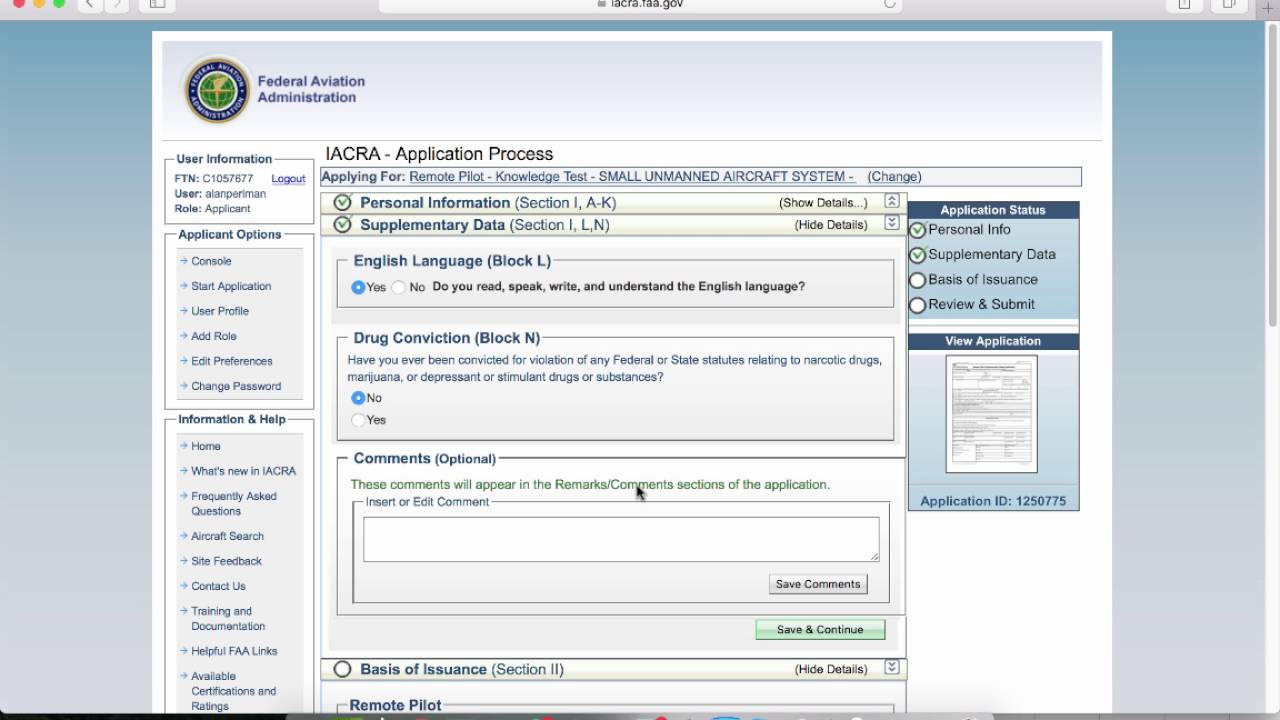Viewport: 1280px width, 720px height.
Task: Click the Logout link
Action: click(288, 179)
